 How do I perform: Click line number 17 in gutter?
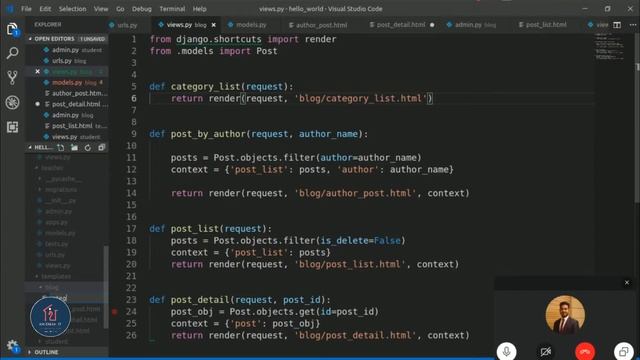click(x=131, y=229)
